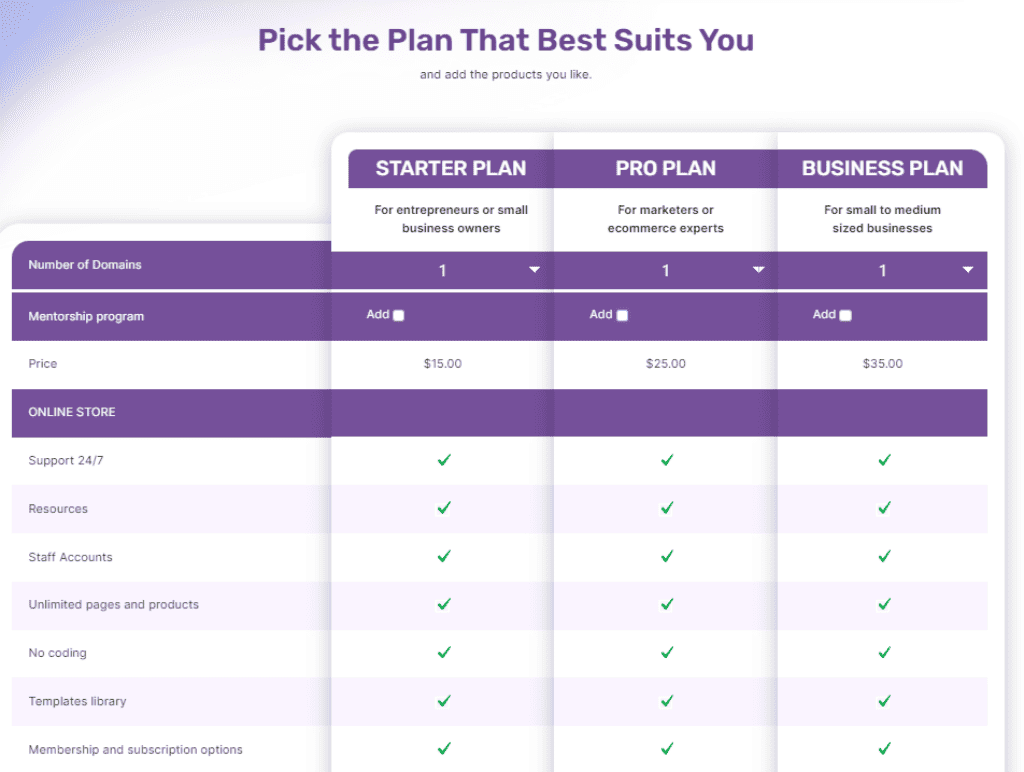The width and height of the screenshot is (1024, 772).
Task: Check Mentorship Add box for Business Plan
Action: point(846,315)
